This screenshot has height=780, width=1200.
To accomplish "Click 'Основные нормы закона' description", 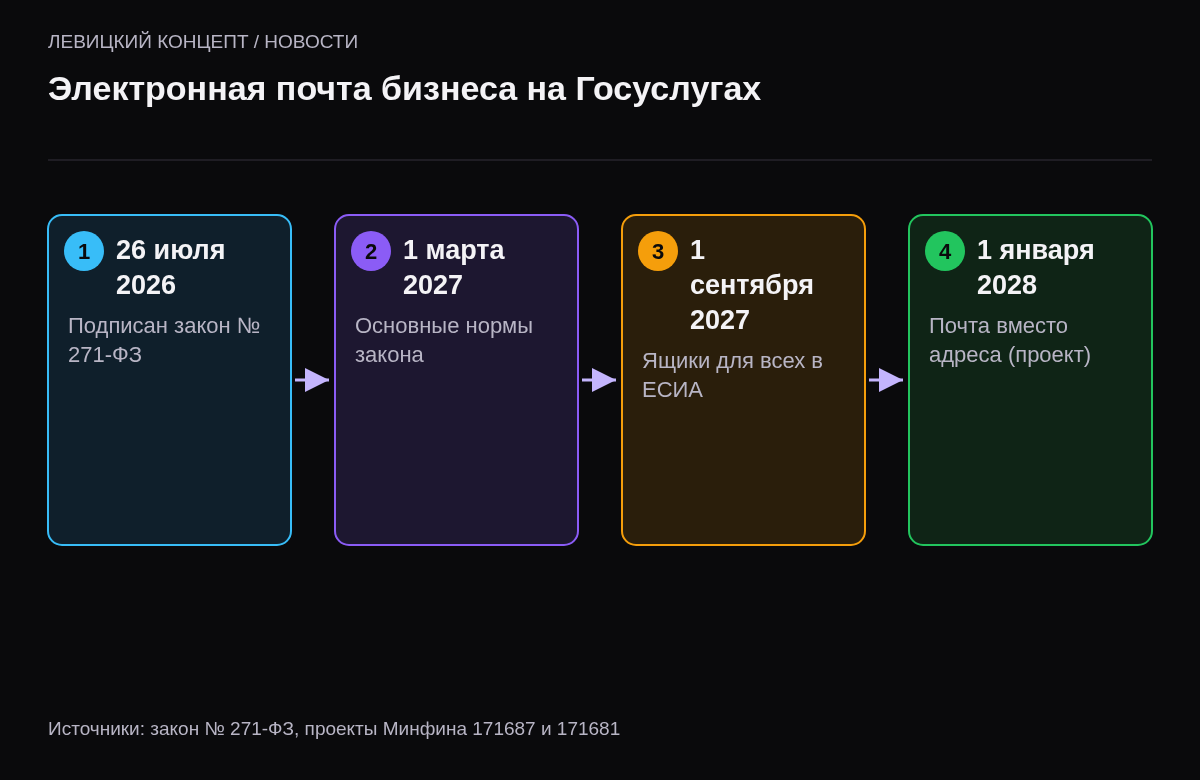I will (444, 340).
